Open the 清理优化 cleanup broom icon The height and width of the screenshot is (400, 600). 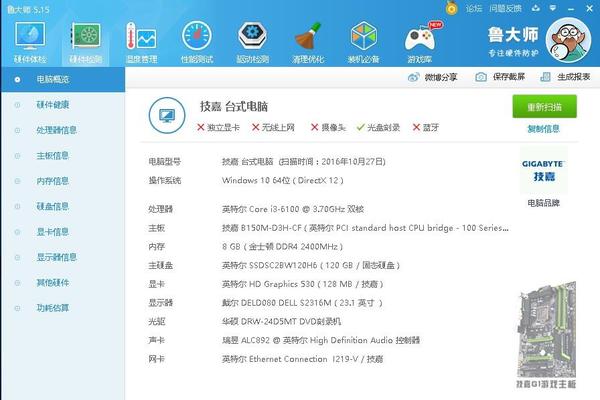pos(308,42)
